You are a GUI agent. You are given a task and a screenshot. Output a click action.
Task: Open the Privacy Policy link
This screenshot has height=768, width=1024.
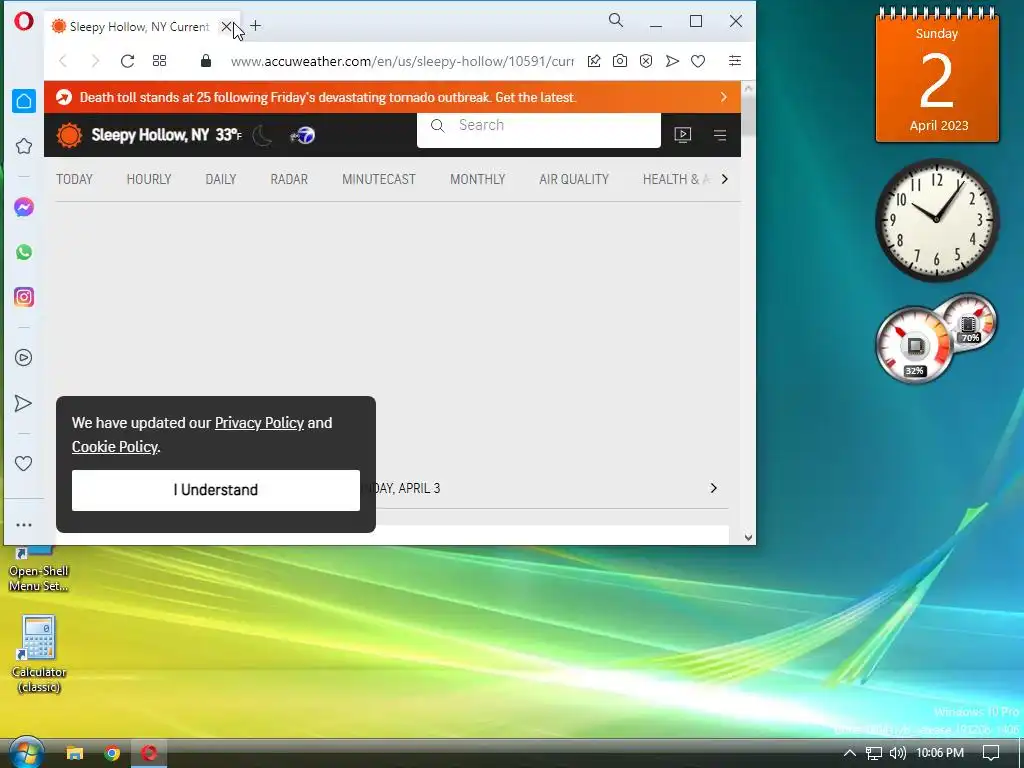pos(259,423)
